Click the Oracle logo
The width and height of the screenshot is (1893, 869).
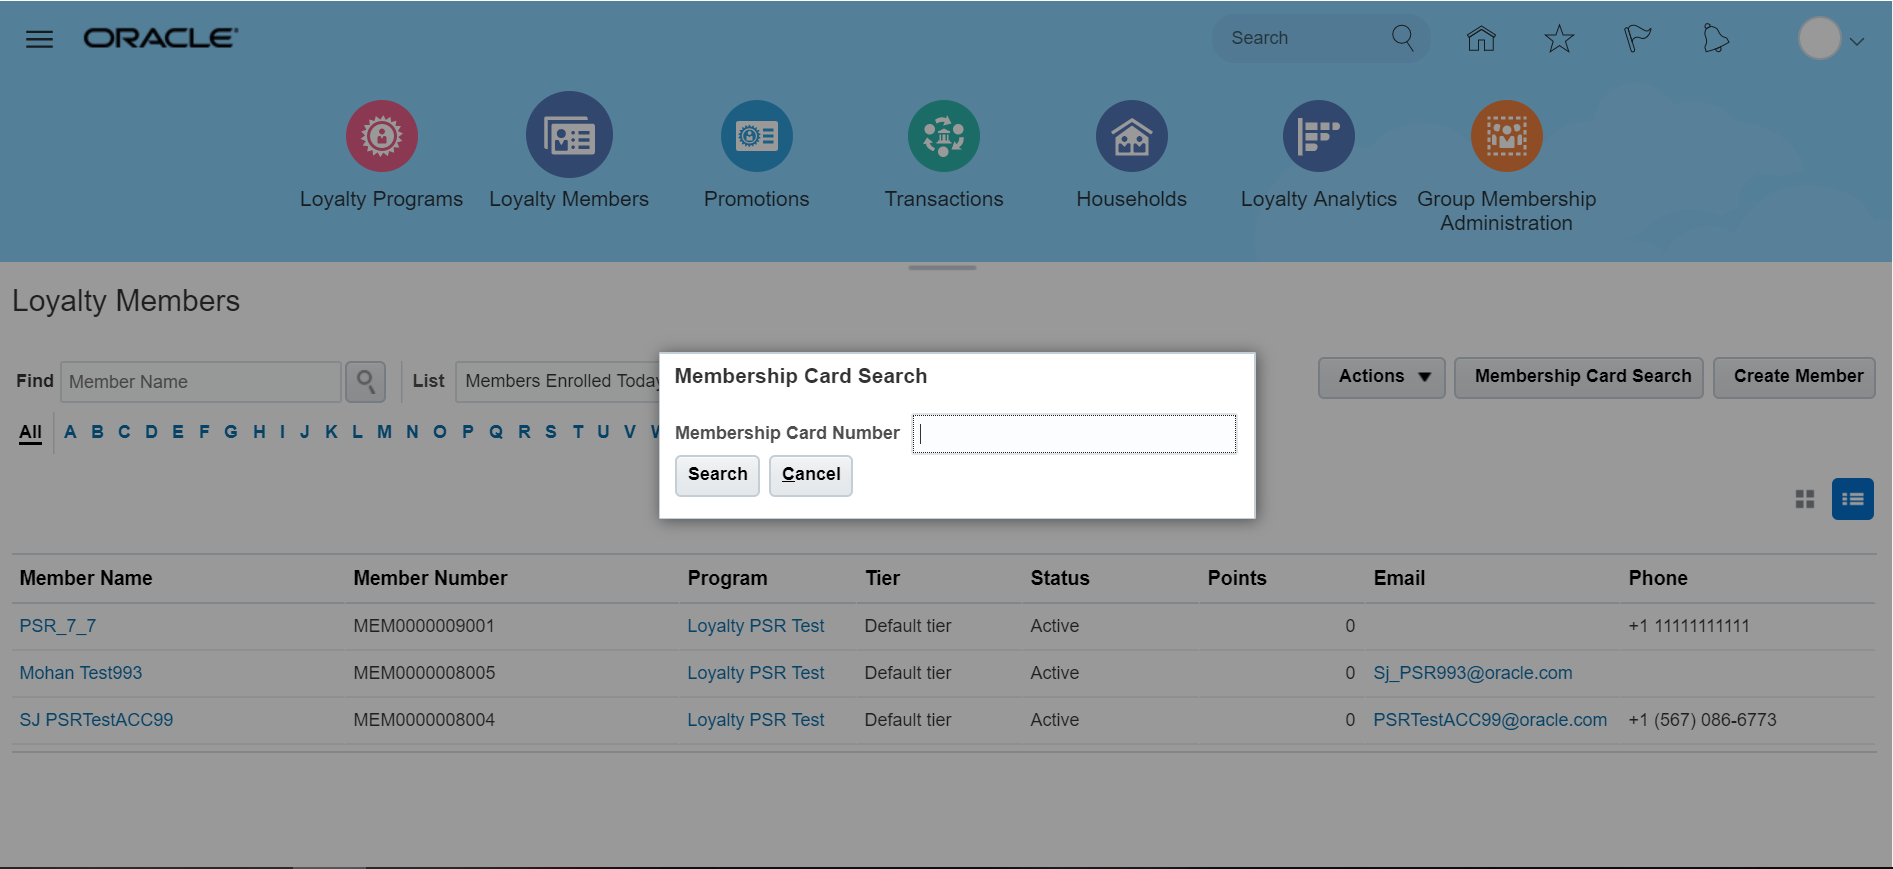coord(161,38)
